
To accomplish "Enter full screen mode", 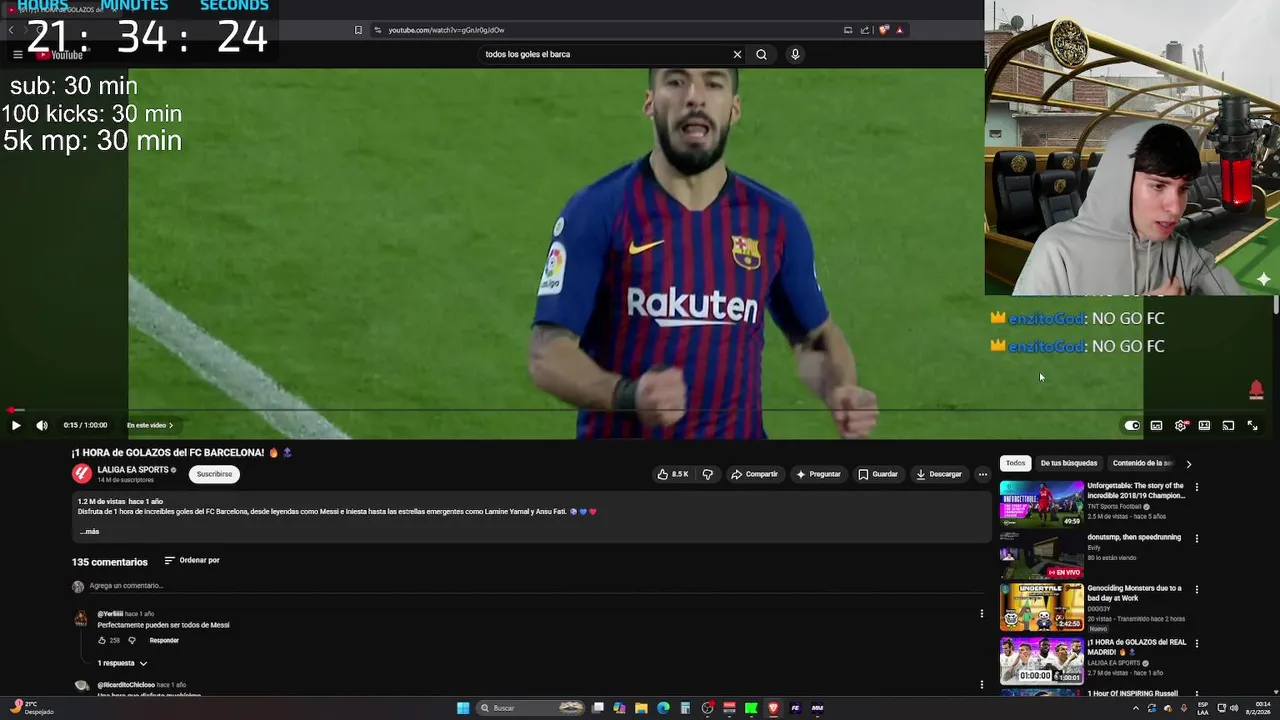I will point(1252,425).
